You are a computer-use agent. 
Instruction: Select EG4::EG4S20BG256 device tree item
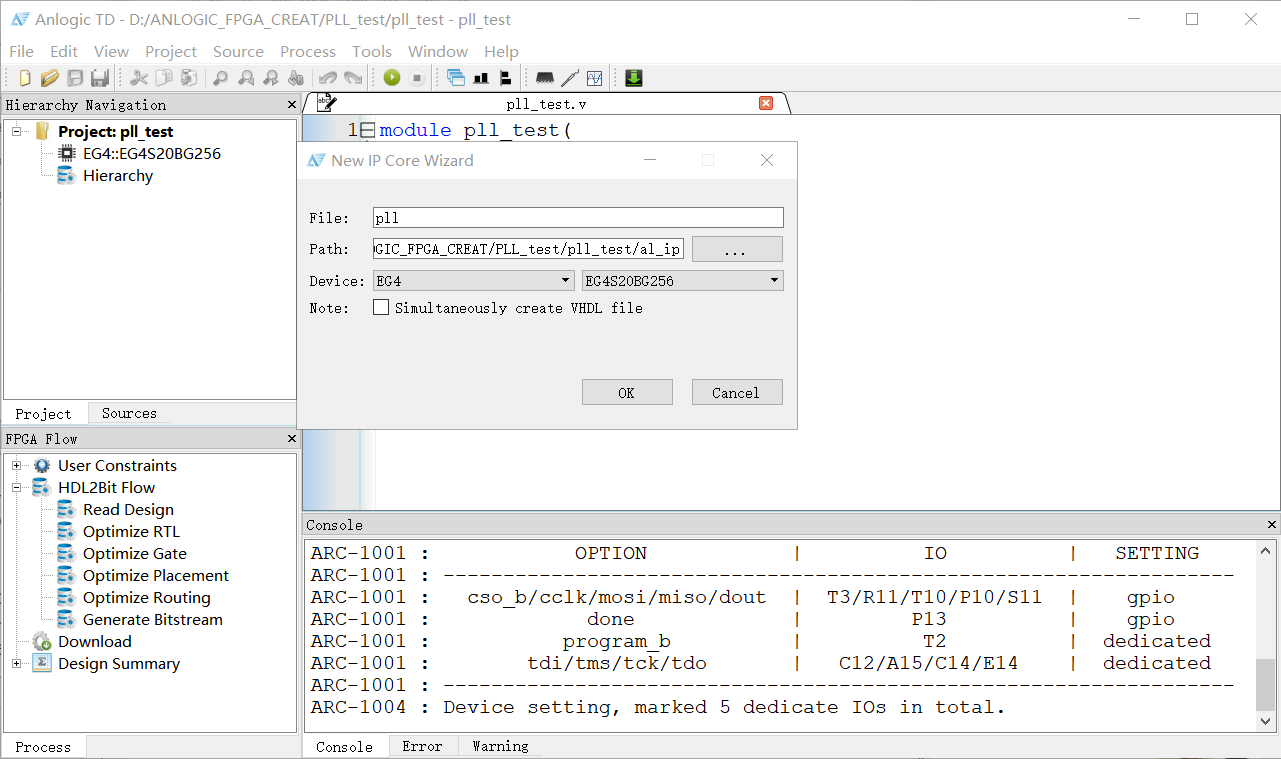tap(151, 154)
